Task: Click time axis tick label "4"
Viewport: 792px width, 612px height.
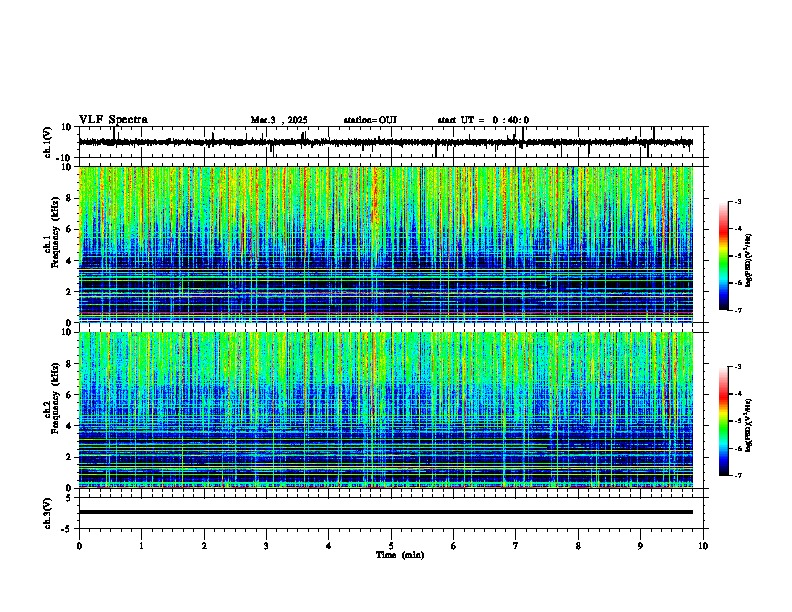Action: pos(329,546)
